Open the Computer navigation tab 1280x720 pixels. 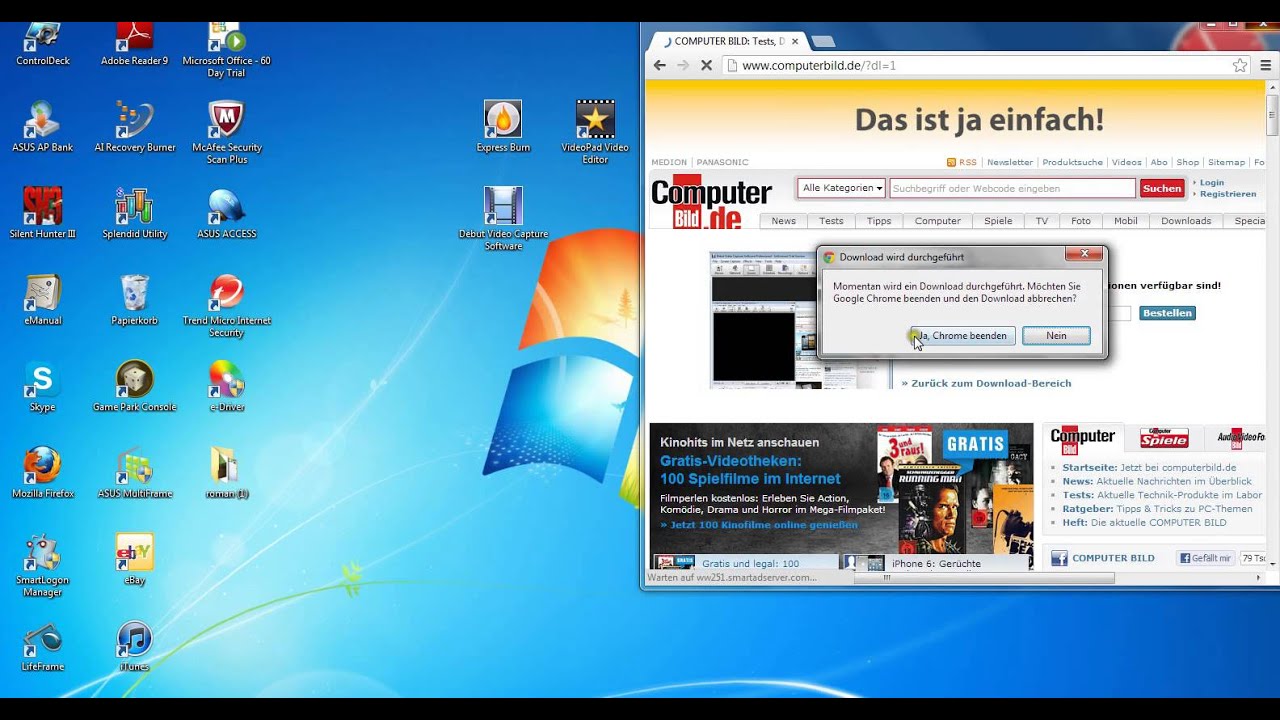point(938,221)
